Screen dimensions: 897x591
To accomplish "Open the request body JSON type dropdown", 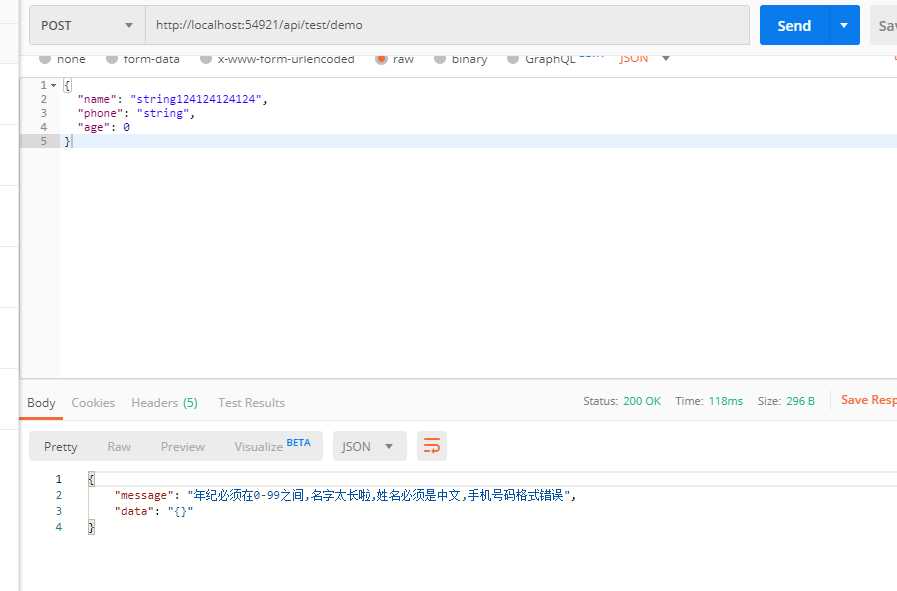I will [x=645, y=58].
